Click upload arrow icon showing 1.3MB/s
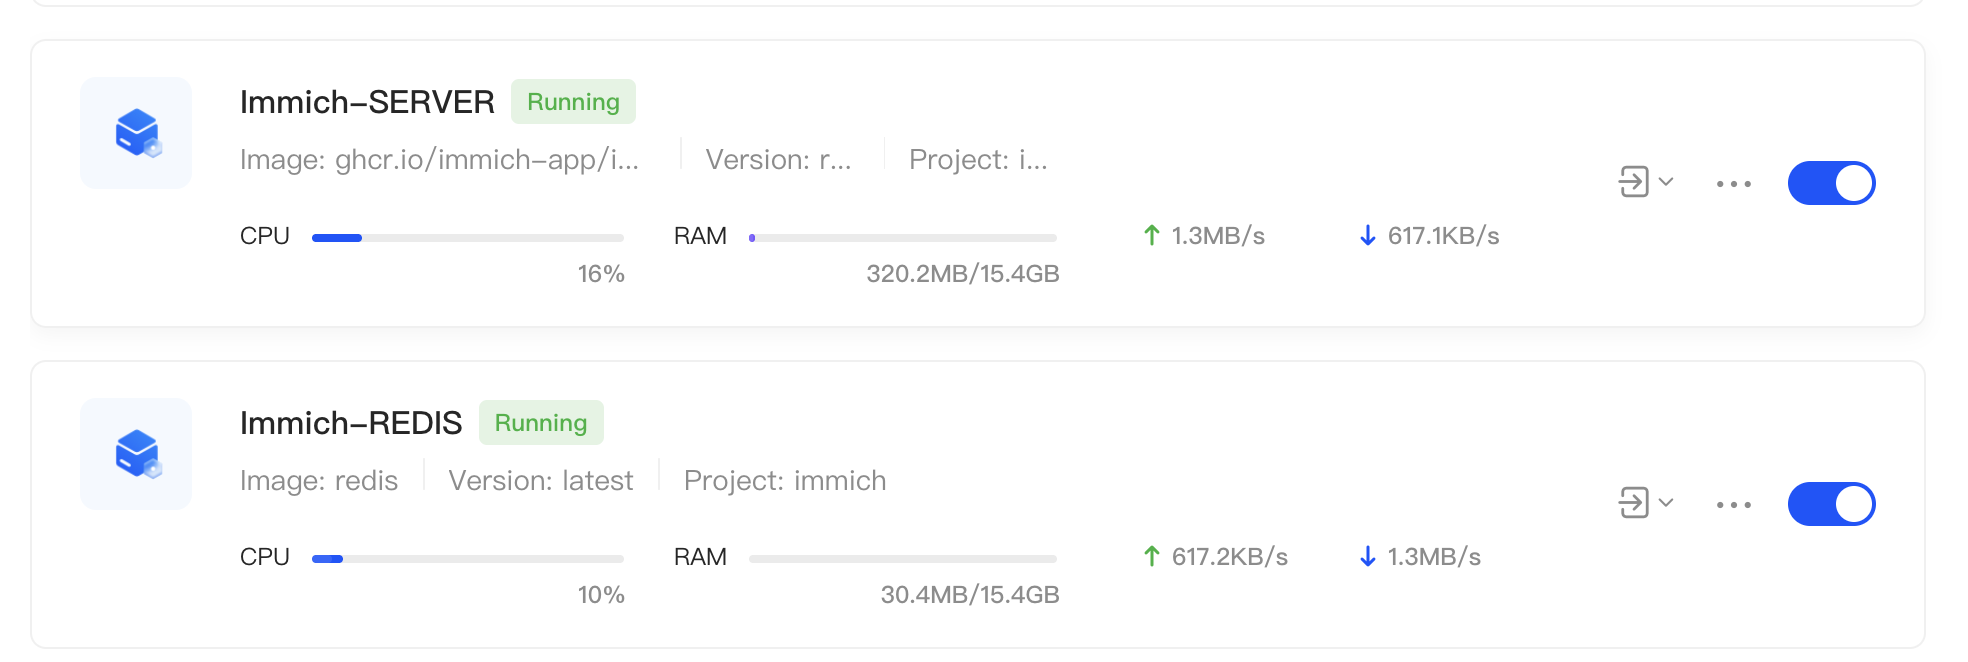 (x=1152, y=236)
